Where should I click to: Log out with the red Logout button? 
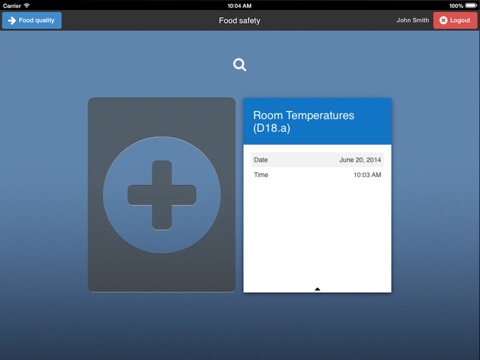pyautogui.click(x=455, y=20)
